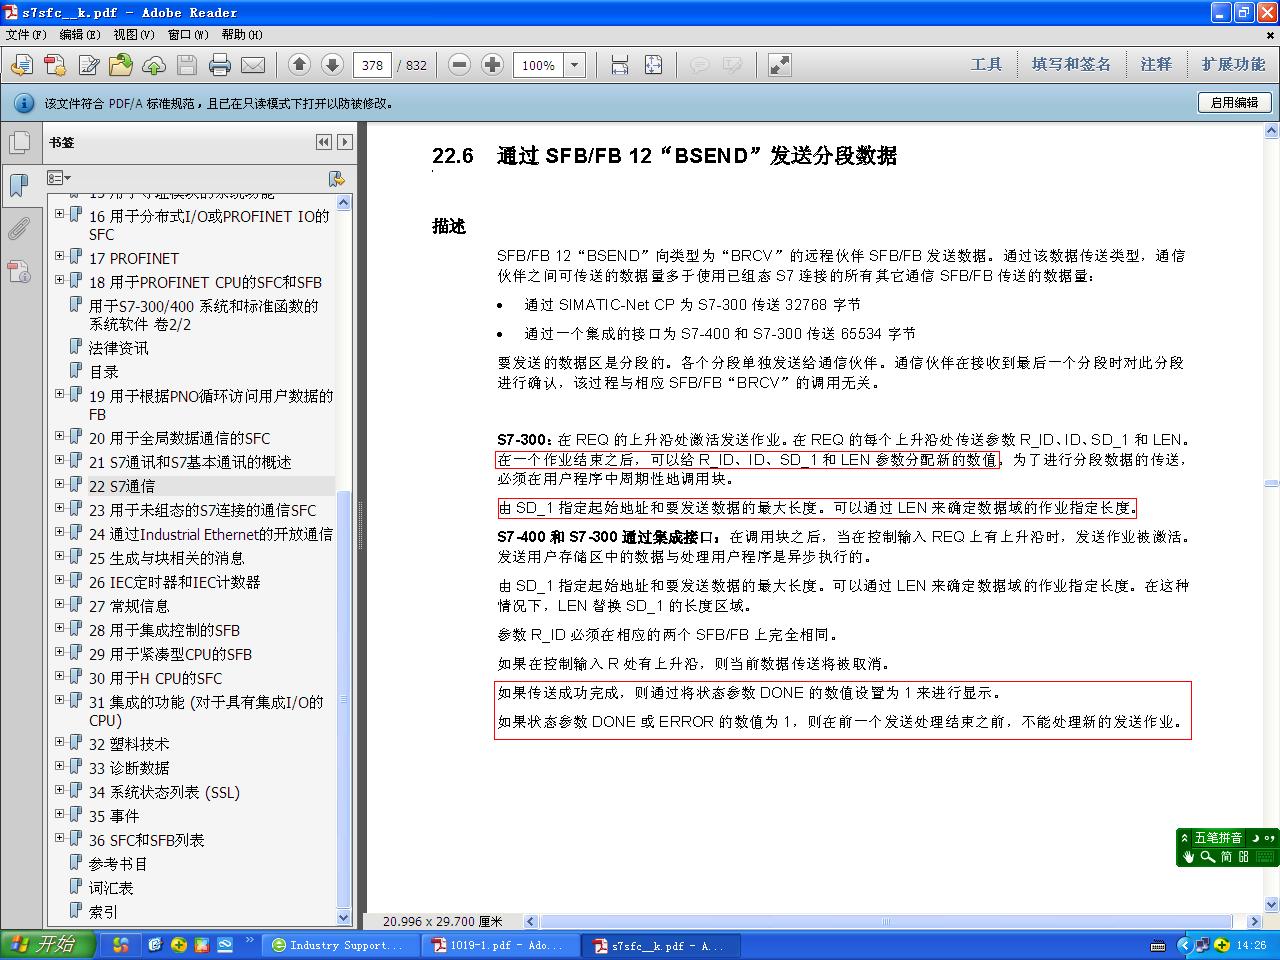The image size is (1280, 960).
Task: Open the Page Thumbnails panel icon
Action: tap(19, 143)
